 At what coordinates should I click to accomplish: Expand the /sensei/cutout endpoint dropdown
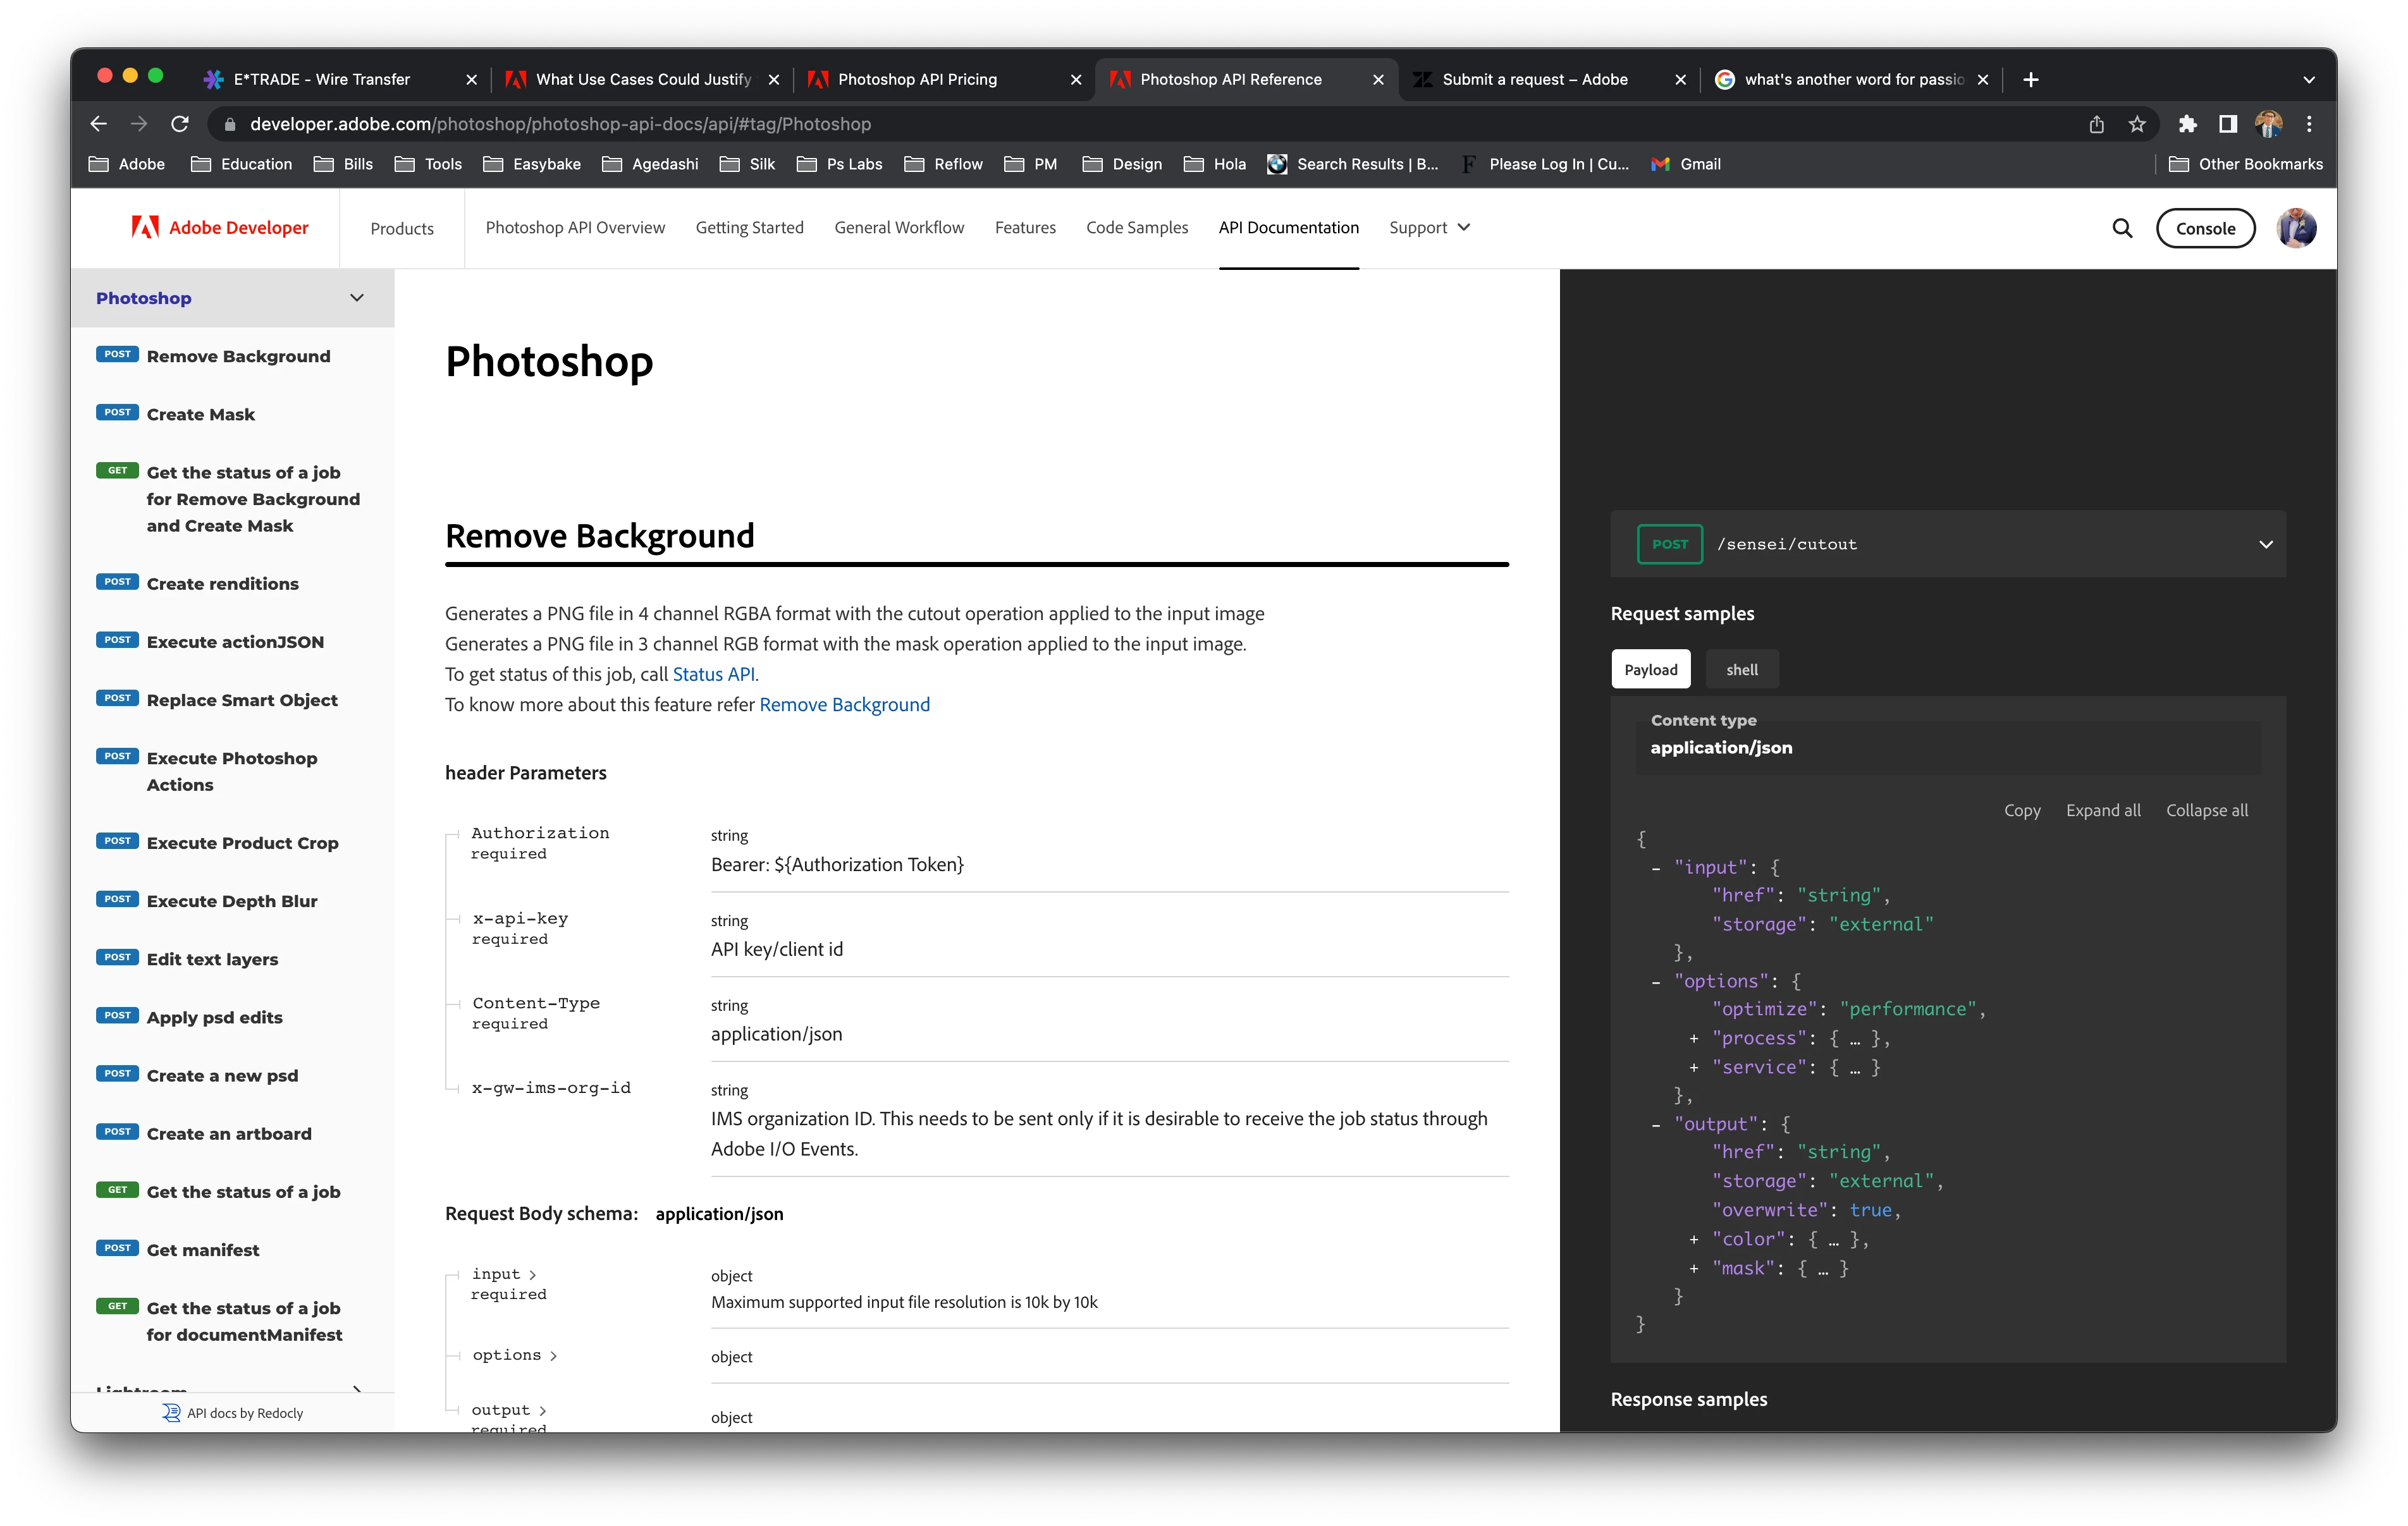pos(2265,544)
